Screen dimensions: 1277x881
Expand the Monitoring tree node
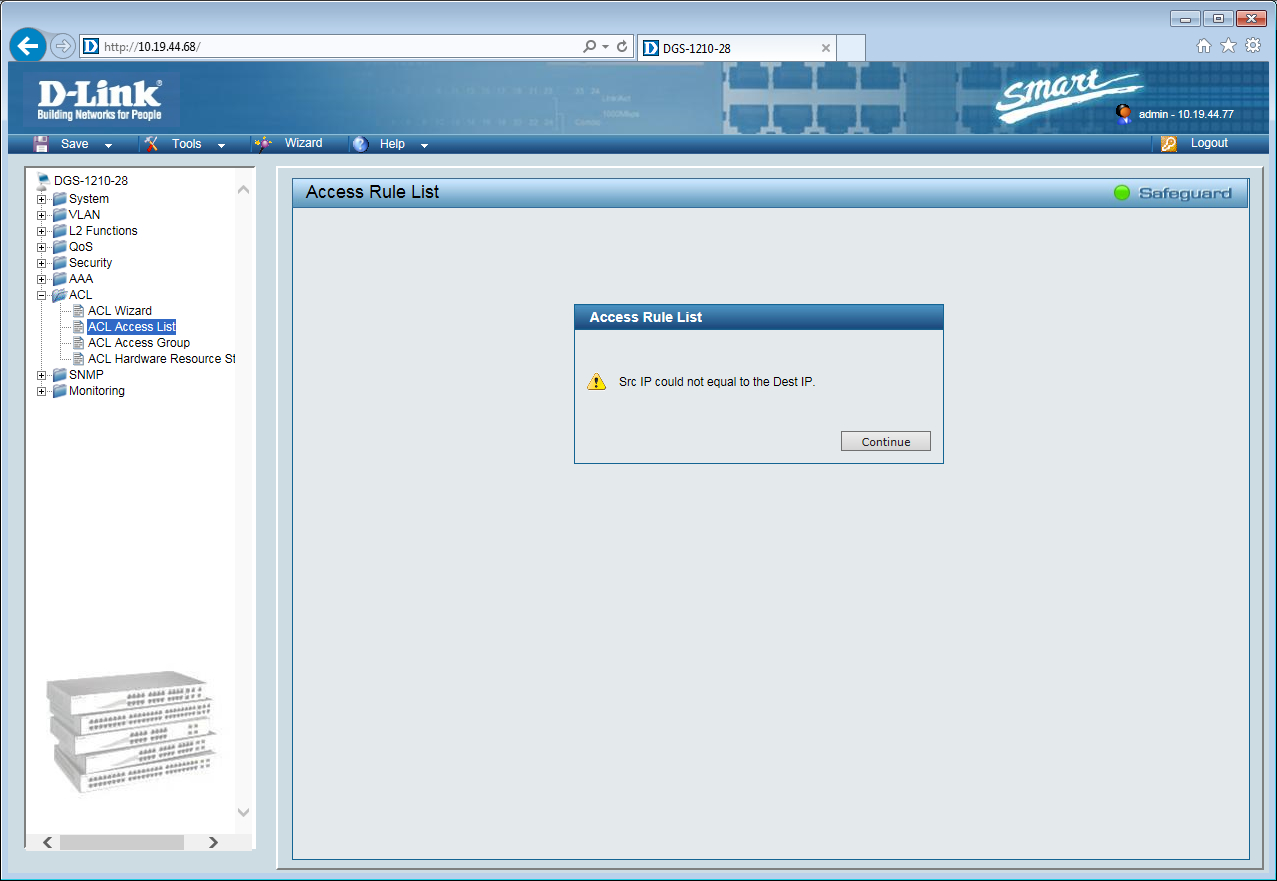(x=42, y=391)
